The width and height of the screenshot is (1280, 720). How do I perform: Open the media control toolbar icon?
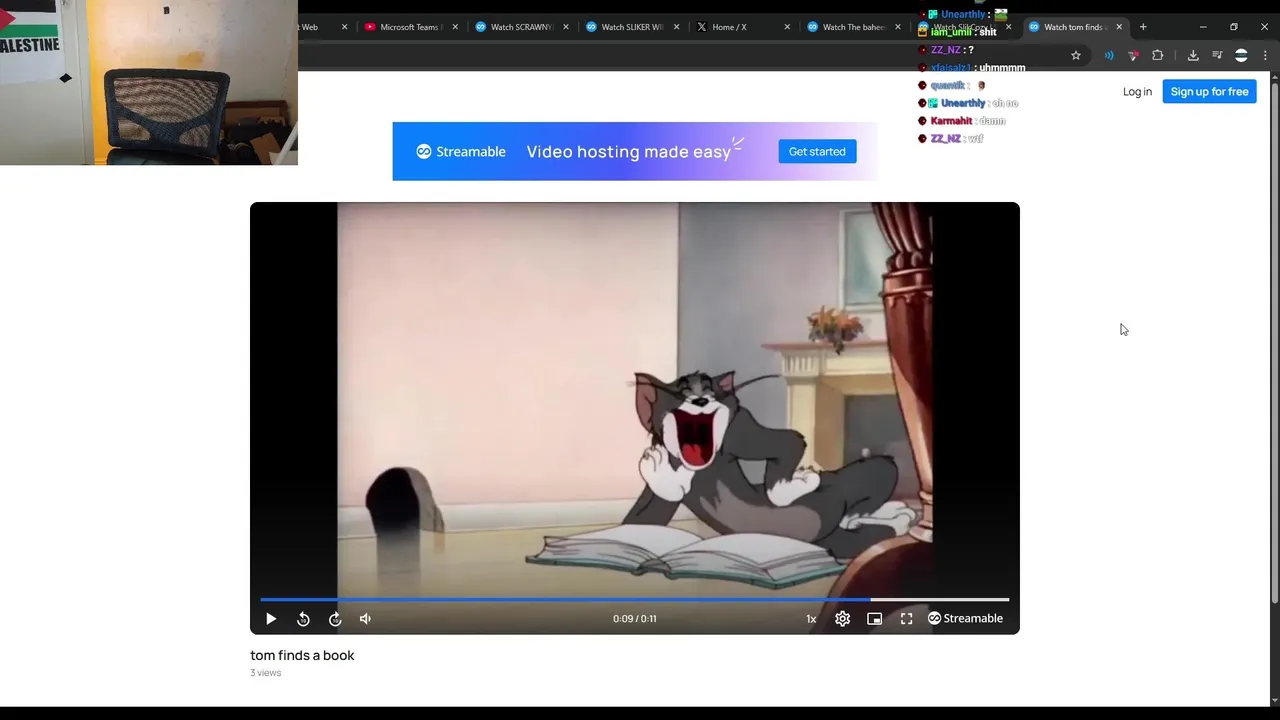click(x=1217, y=56)
